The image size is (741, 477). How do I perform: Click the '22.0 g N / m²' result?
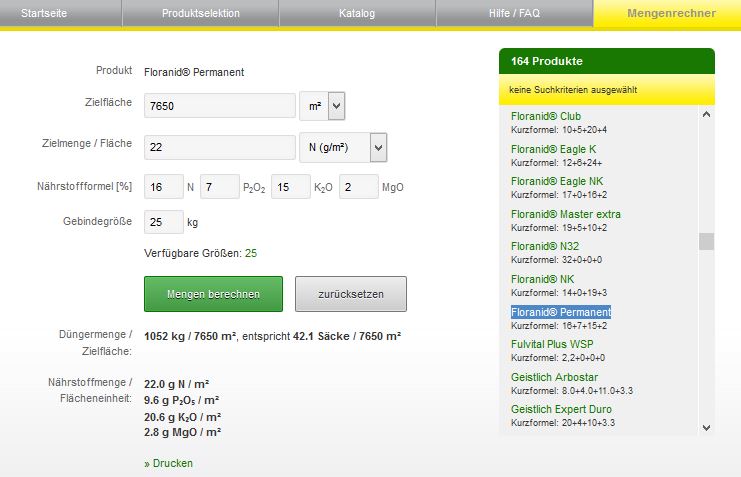click(176, 384)
